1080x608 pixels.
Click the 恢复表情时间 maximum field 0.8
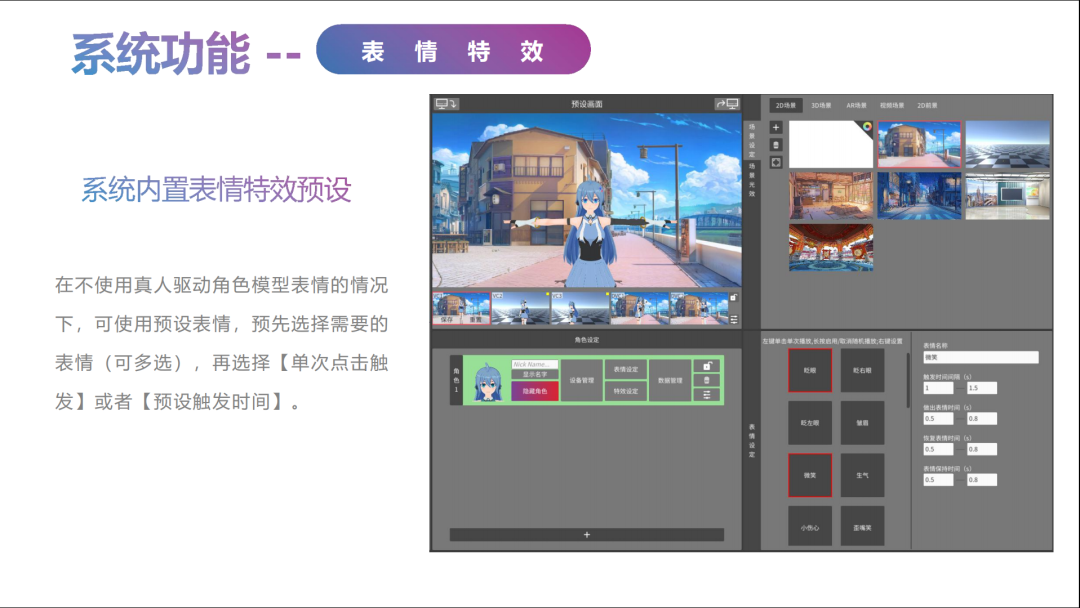(x=982, y=449)
